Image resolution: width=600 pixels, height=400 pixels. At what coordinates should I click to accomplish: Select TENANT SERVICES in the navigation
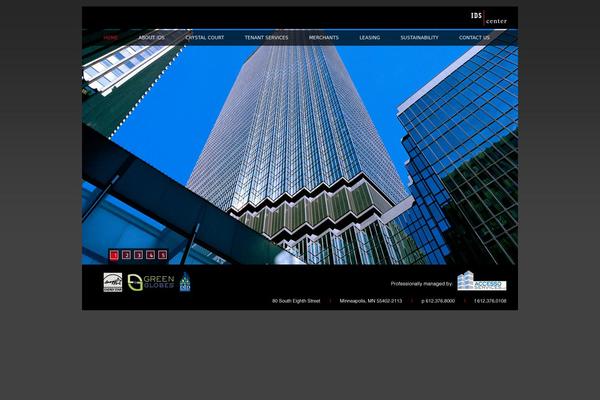(266, 38)
